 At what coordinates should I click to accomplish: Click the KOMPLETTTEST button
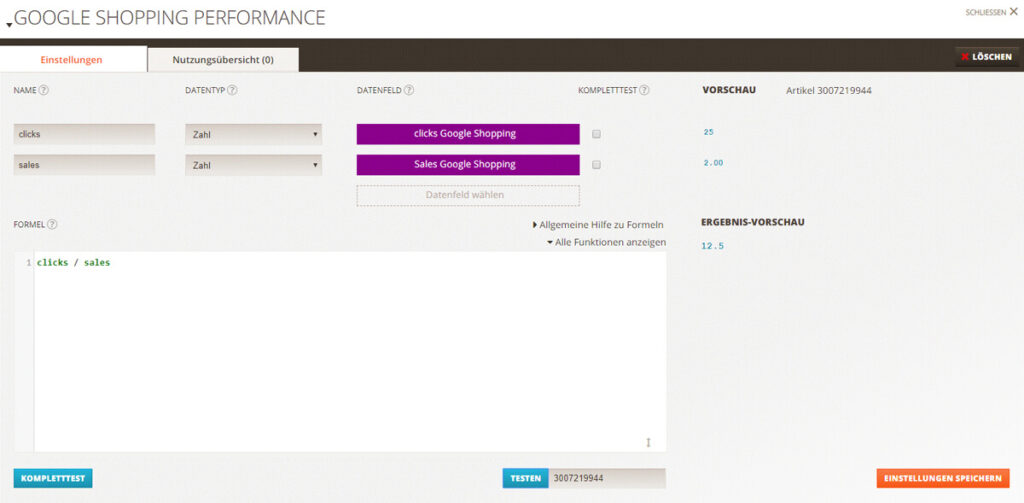[x=53, y=478]
